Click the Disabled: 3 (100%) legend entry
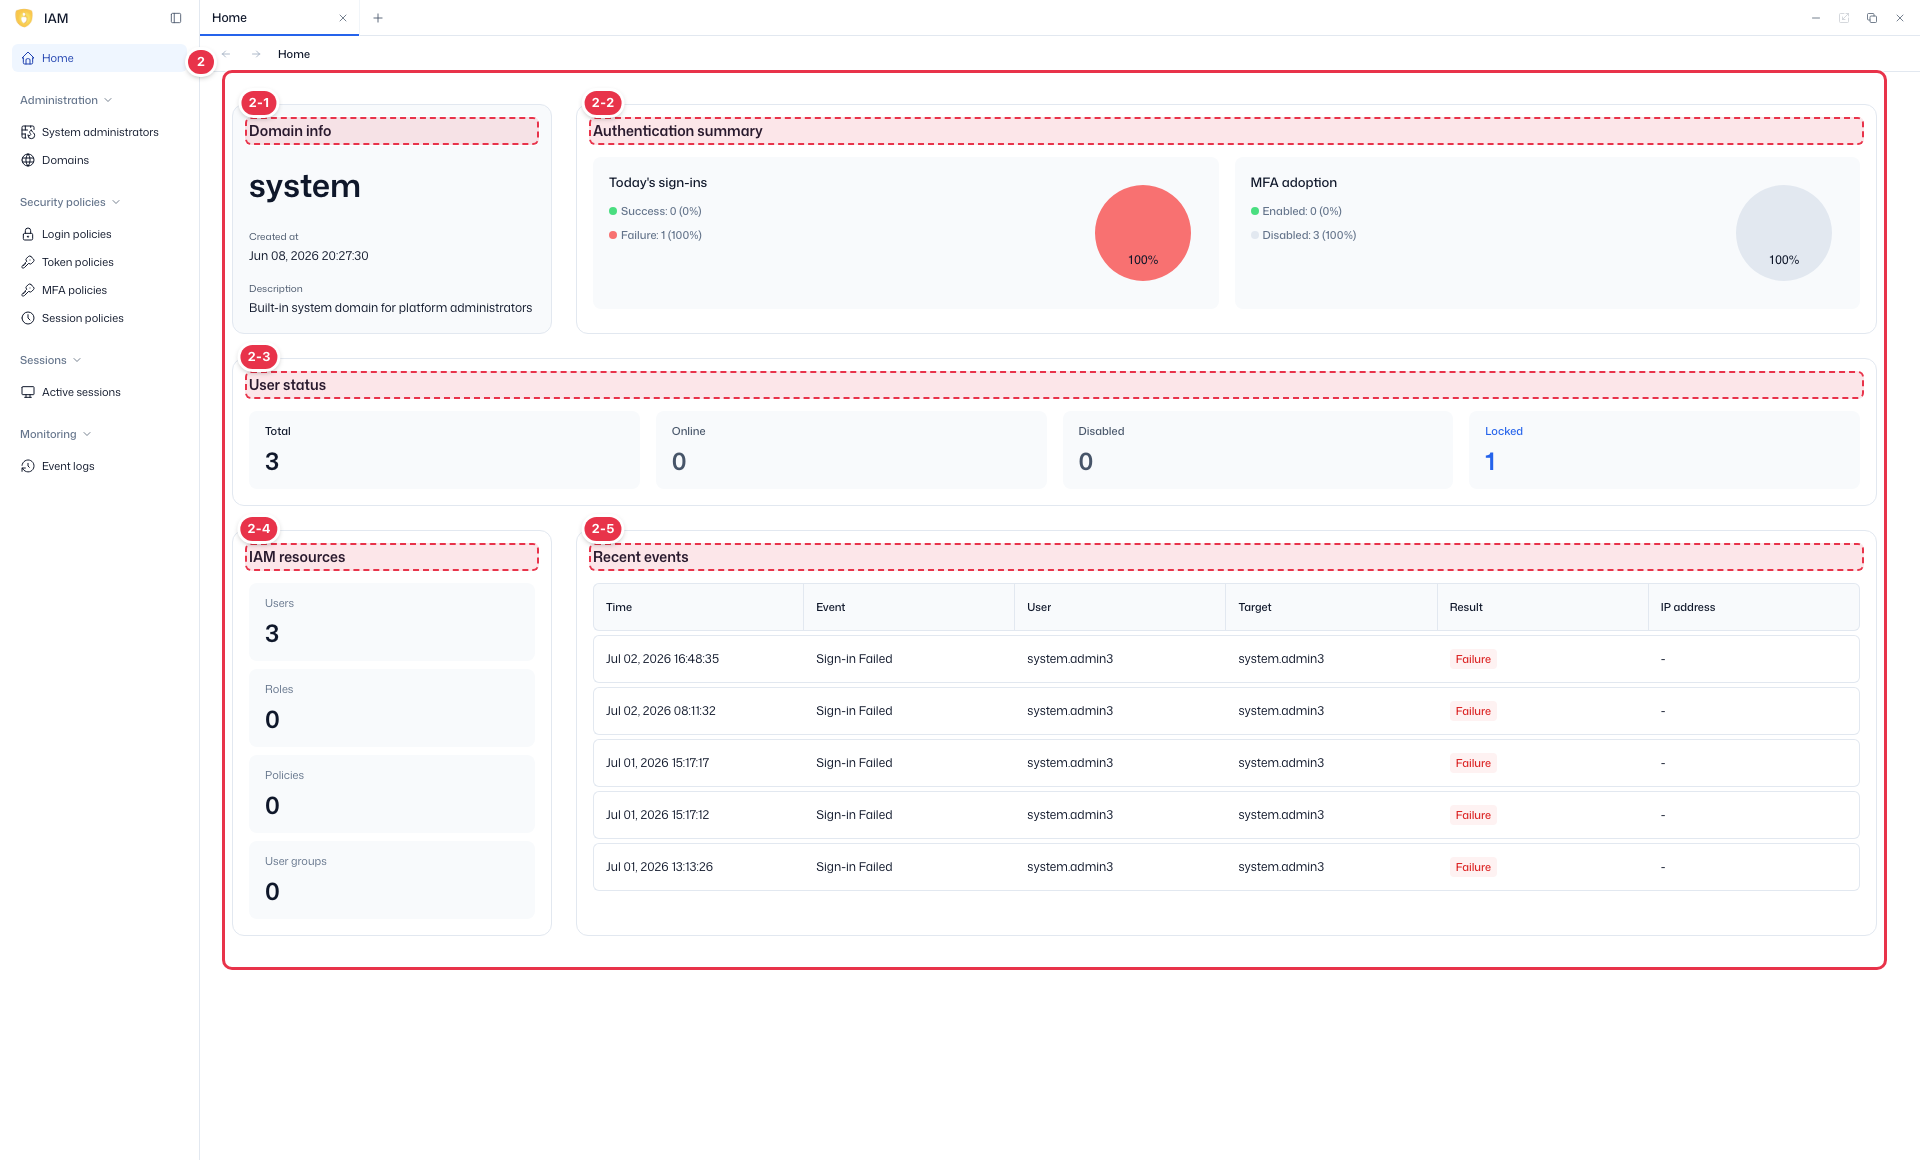 coord(1304,235)
